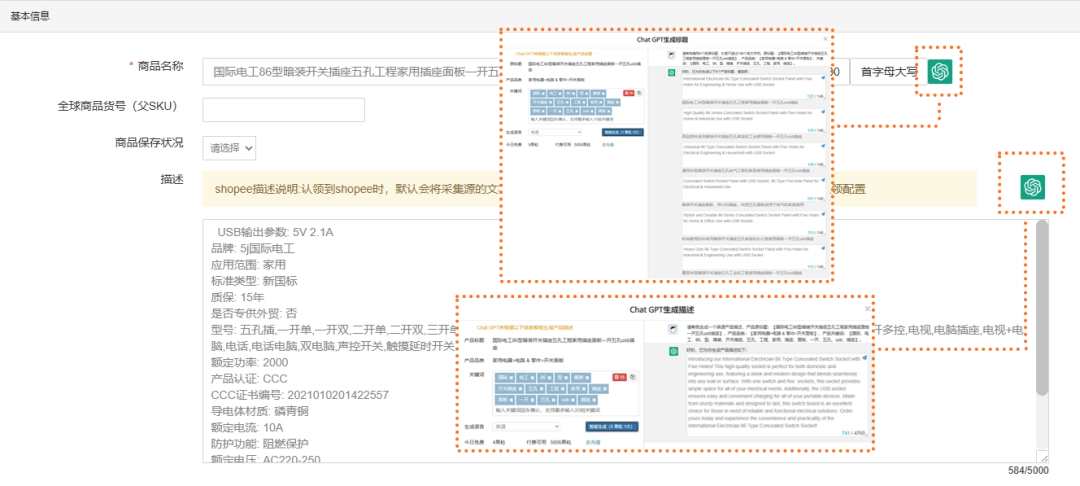This screenshot has width=1080, height=486.
Task: Open ChatGPT description generator icon beside 描述
Action: 1032,187
